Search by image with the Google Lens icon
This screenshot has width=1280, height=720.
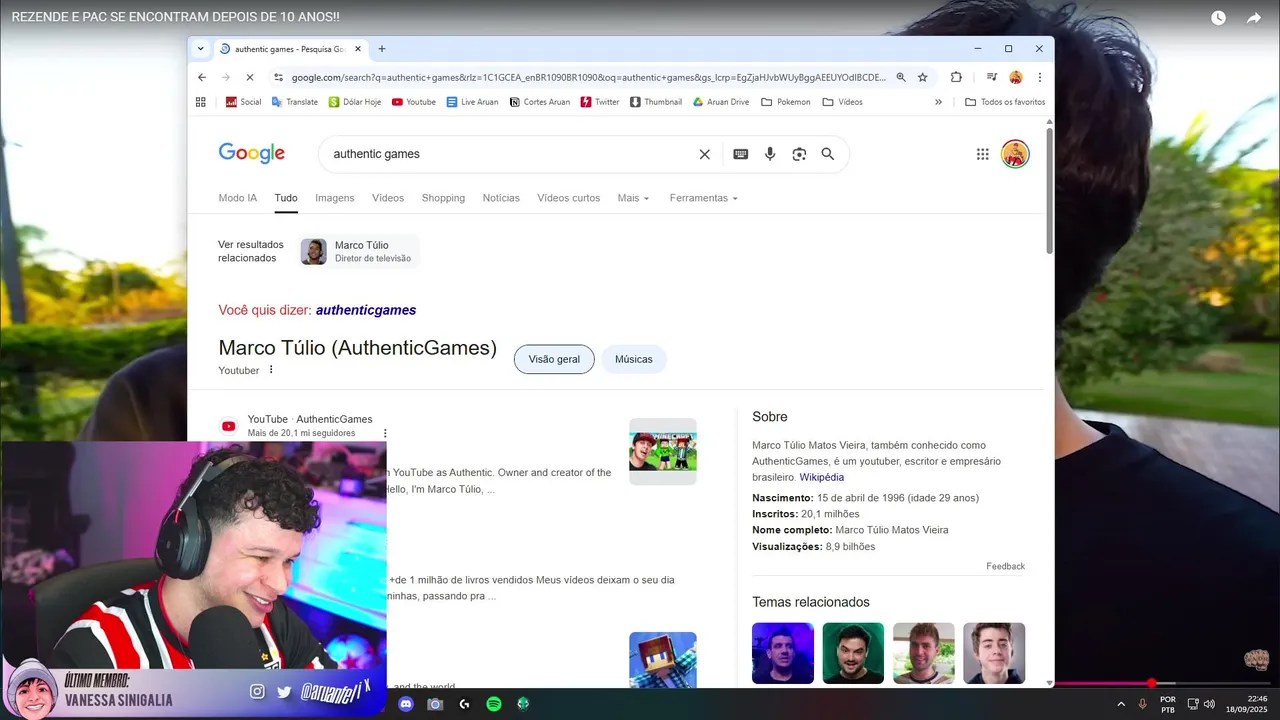(x=799, y=154)
